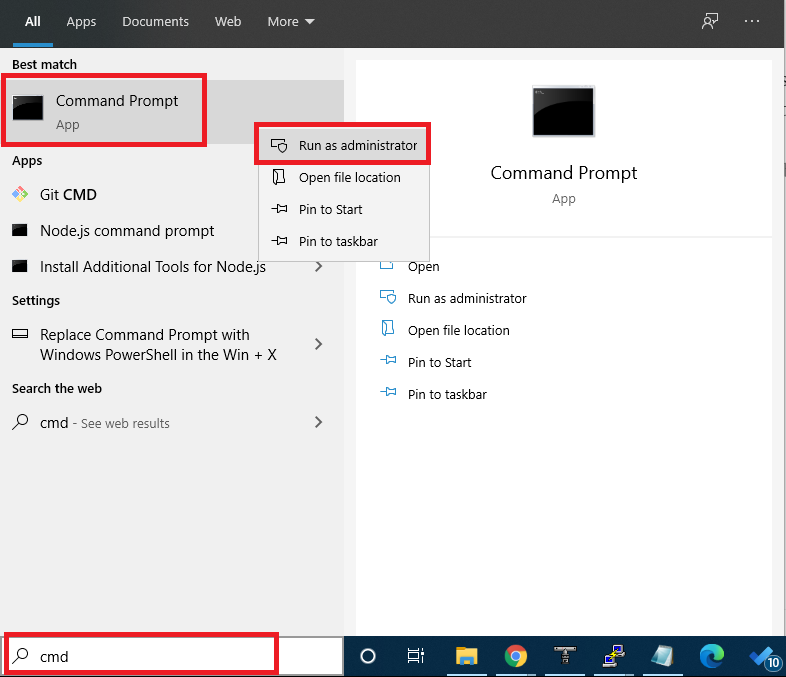Image resolution: width=786 pixels, height=677 pixels.
Task: Open File Explorer from the taskbar
Action: (466, 655)
